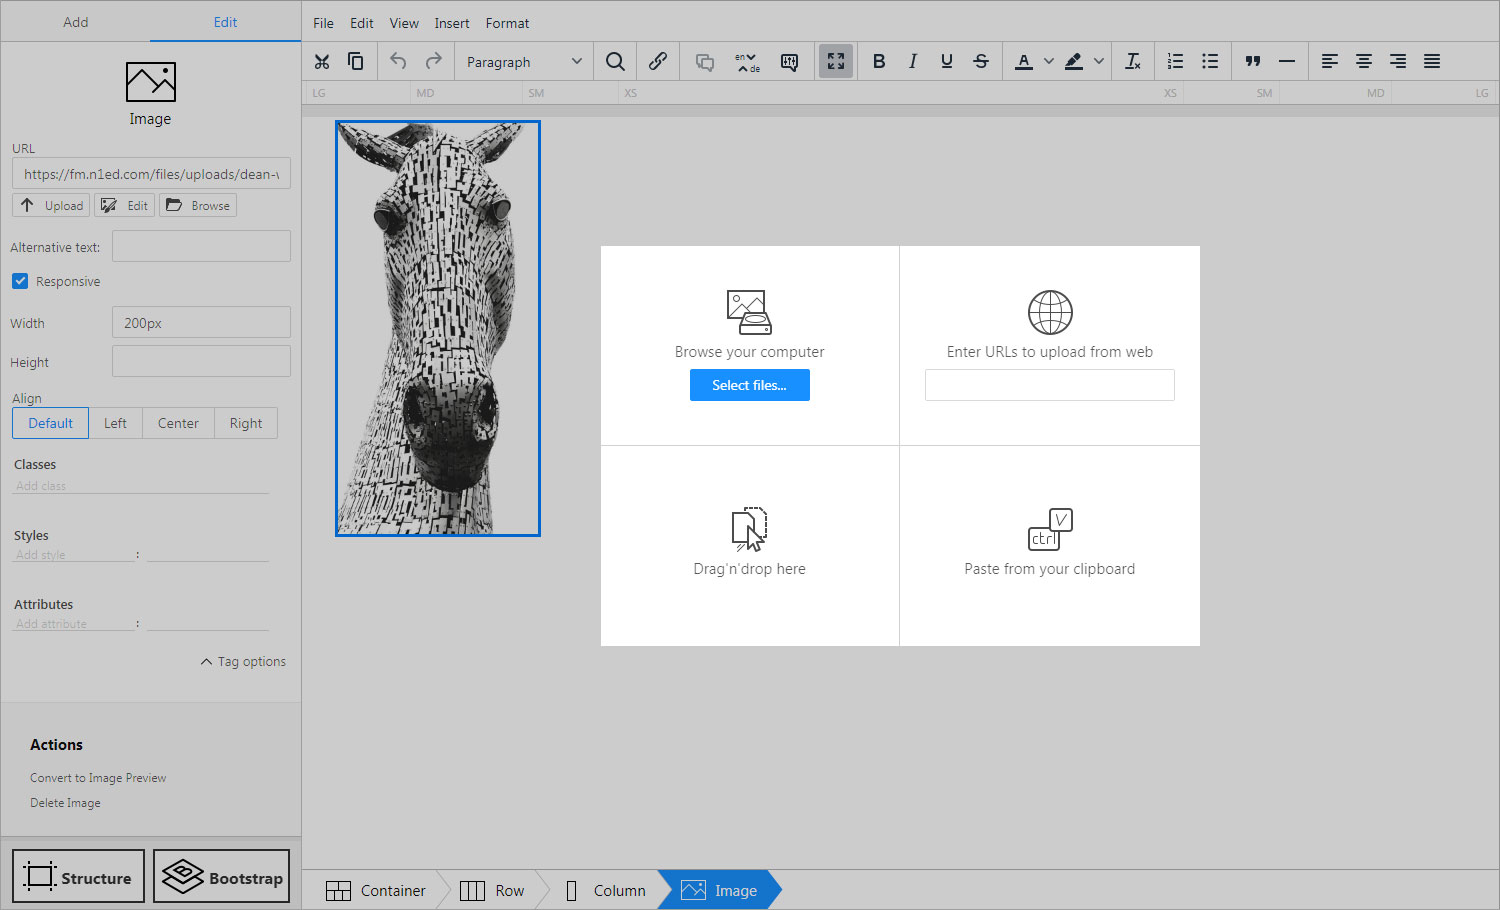1500x910 pixels.
Task: Toggle bold formatting
Action: pos(879,62)
